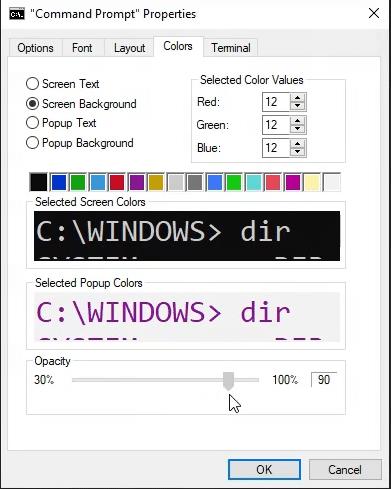
Task: Pick the dark purple color swatch
Action: (137, 182)
